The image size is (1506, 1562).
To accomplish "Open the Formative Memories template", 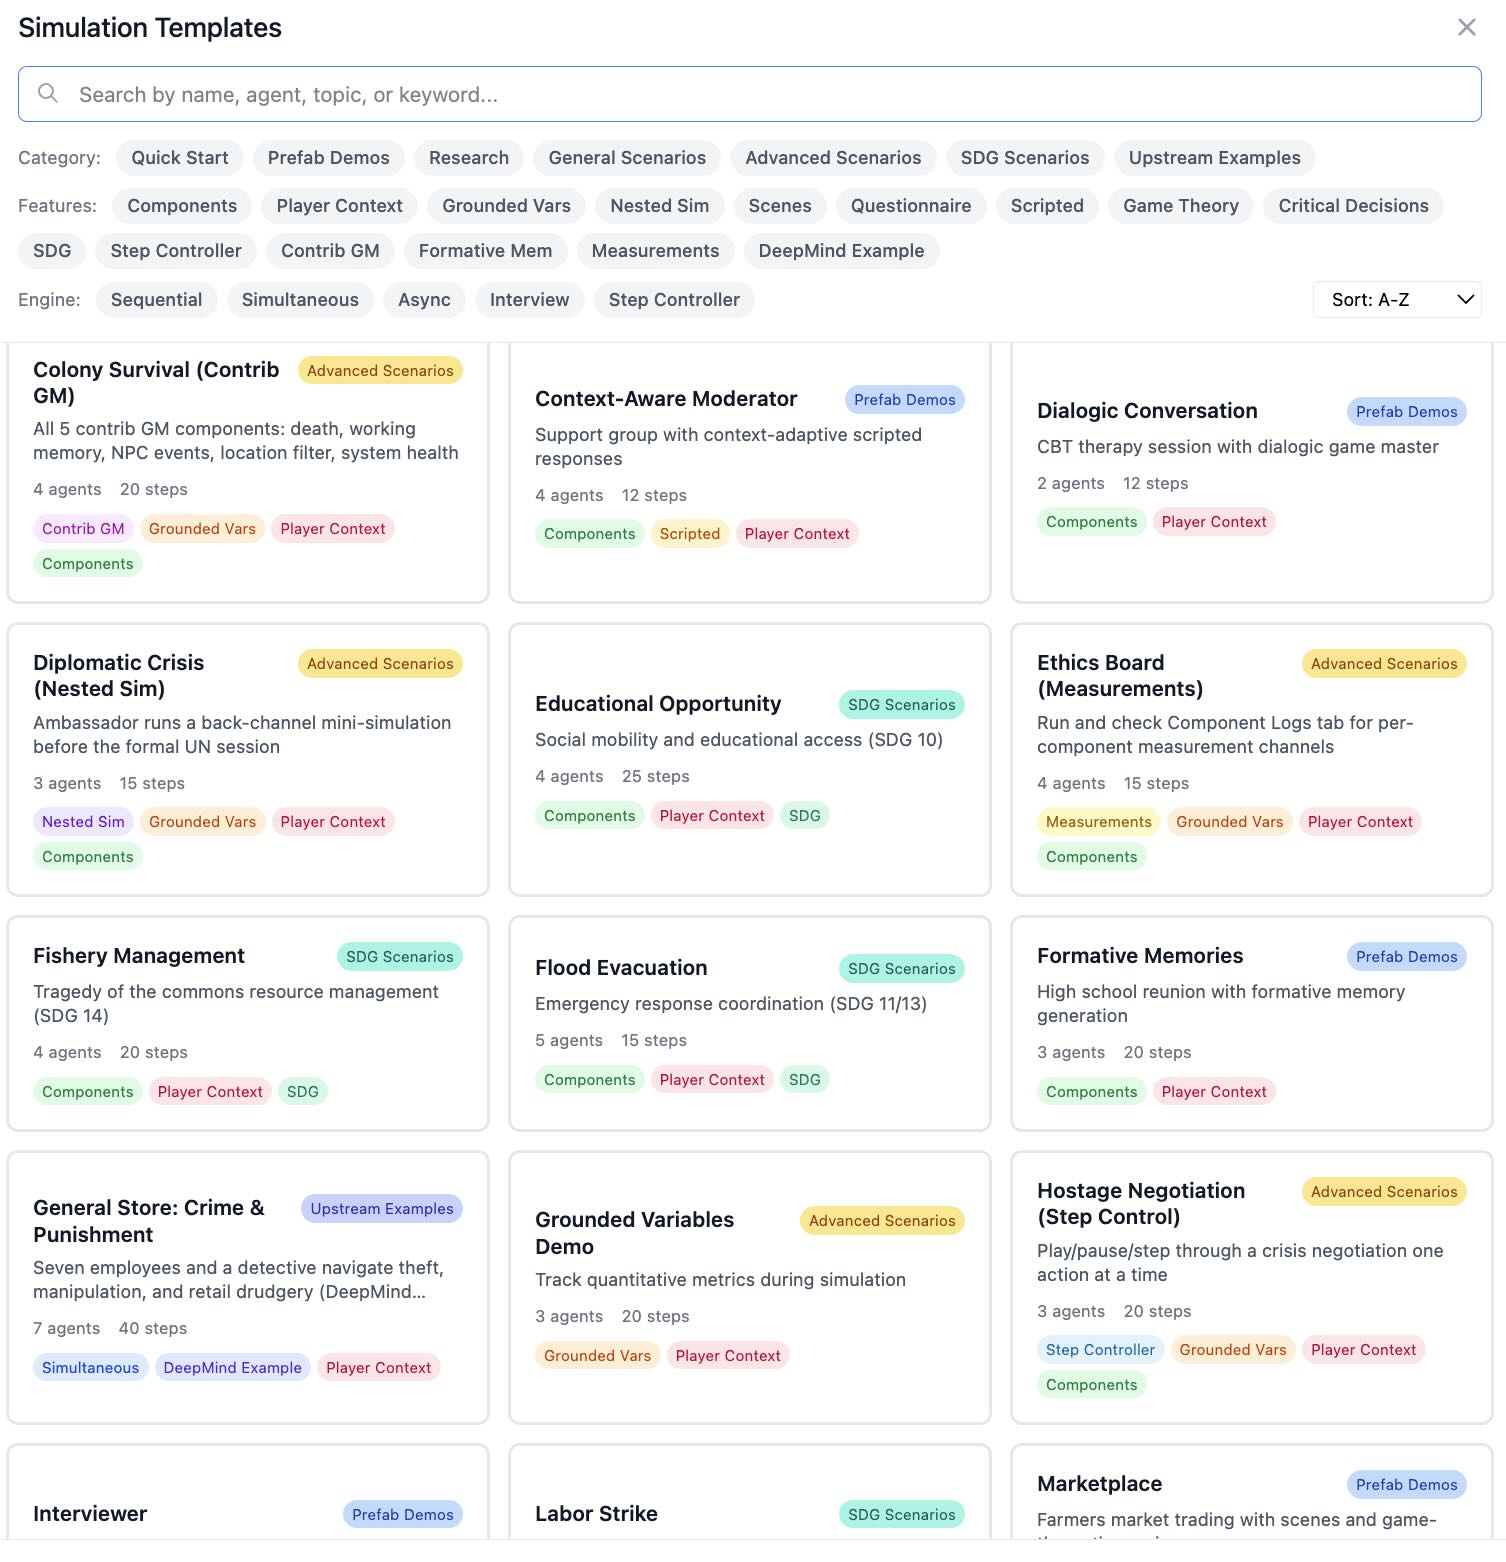I will click(1252, 1024).
